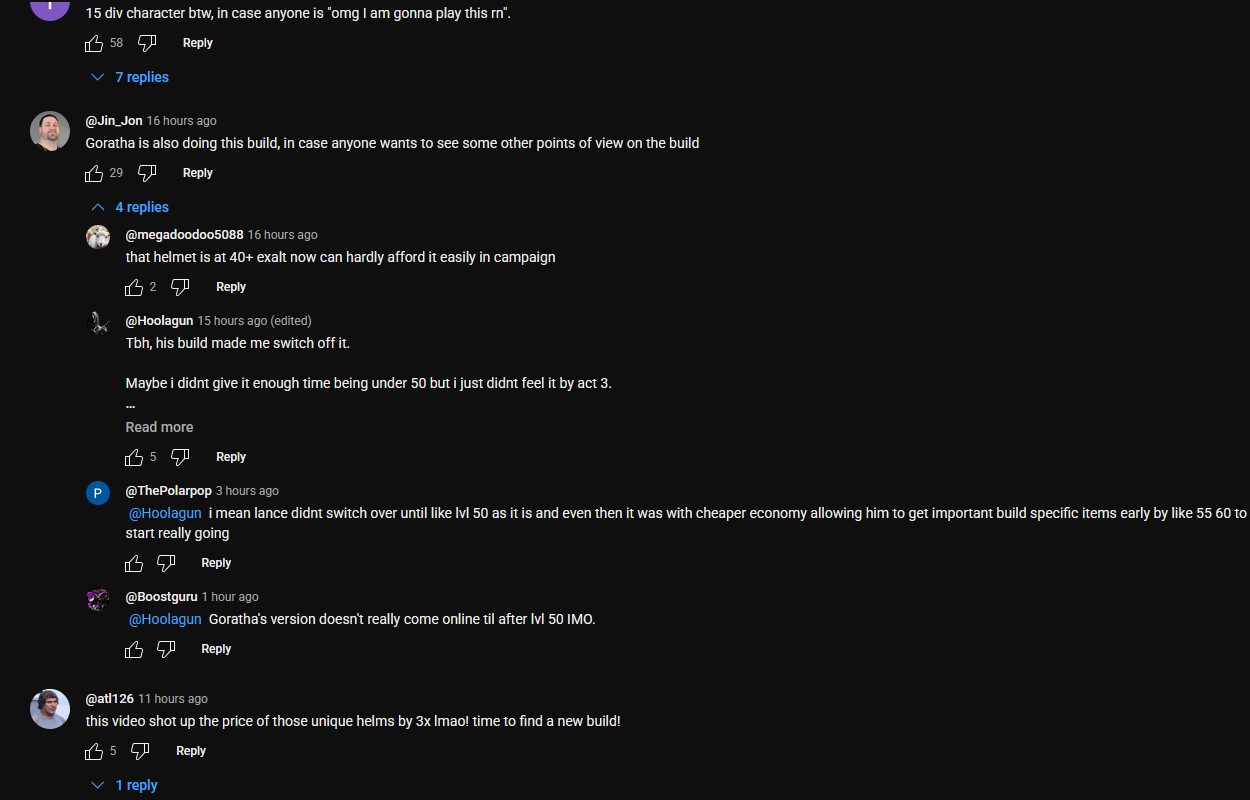Viewport: 1250px width, 800px height.
Task: Thumbs up @ThePolarpop's reply
Action: tap(134, 563)
